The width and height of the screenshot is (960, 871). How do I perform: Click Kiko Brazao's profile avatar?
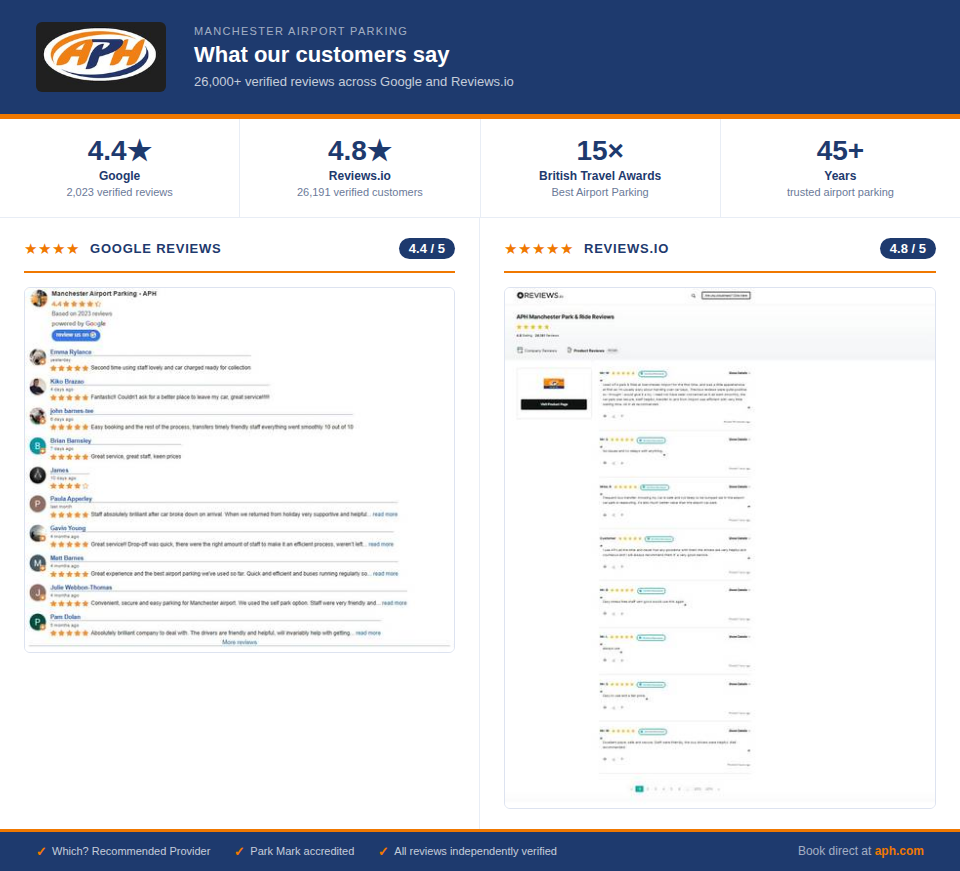38,386
